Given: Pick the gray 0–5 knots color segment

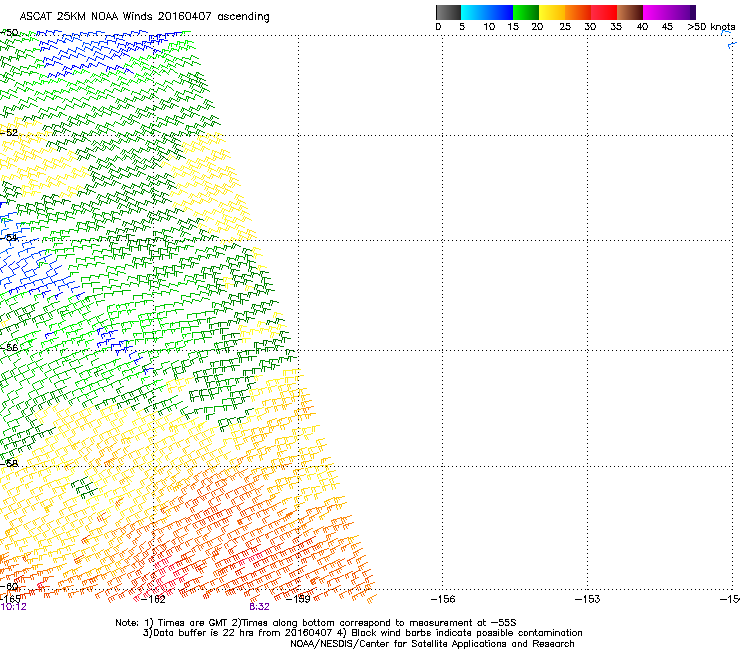Looking at the screenshot, I should coord(448,12).
